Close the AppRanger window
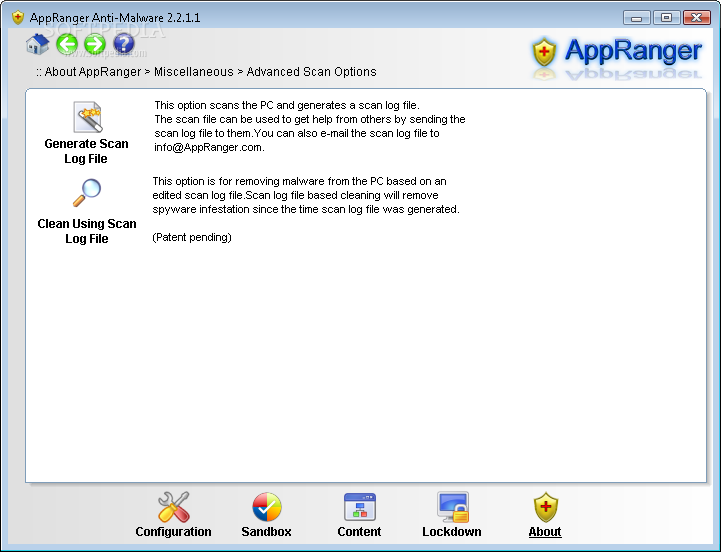The image size is (721, 552). (x=697, y=18)
